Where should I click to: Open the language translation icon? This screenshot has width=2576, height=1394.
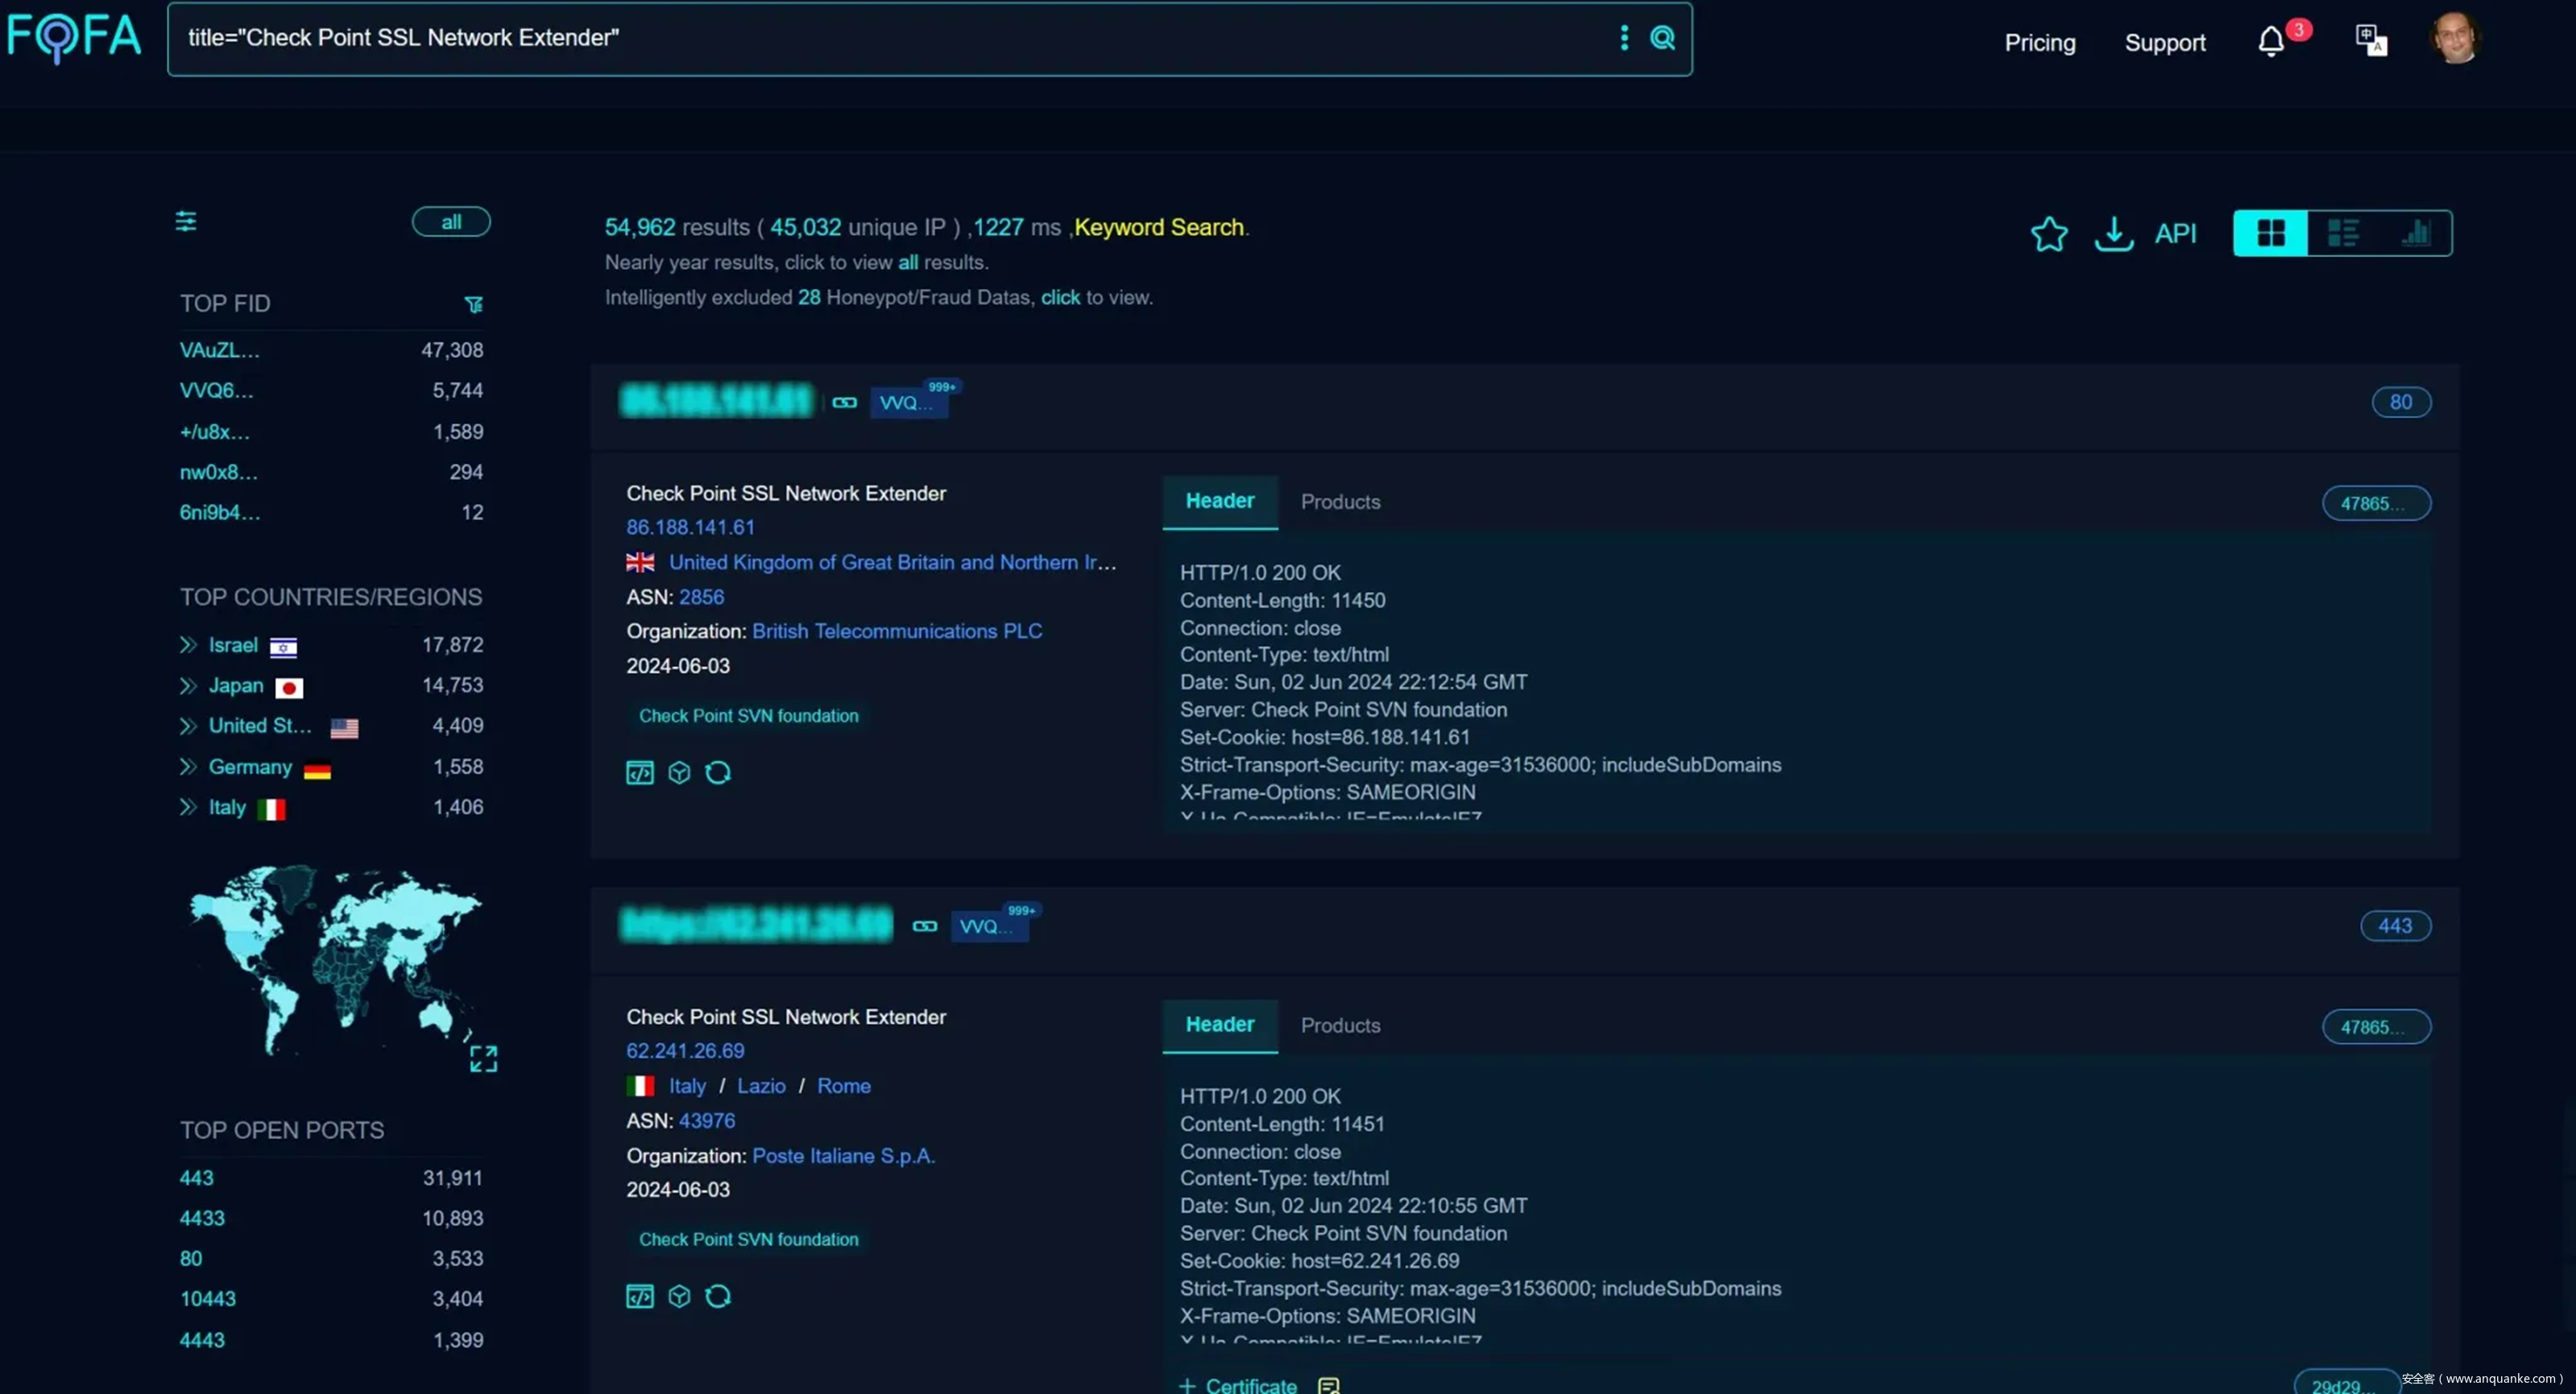[x=2371, y=41]
